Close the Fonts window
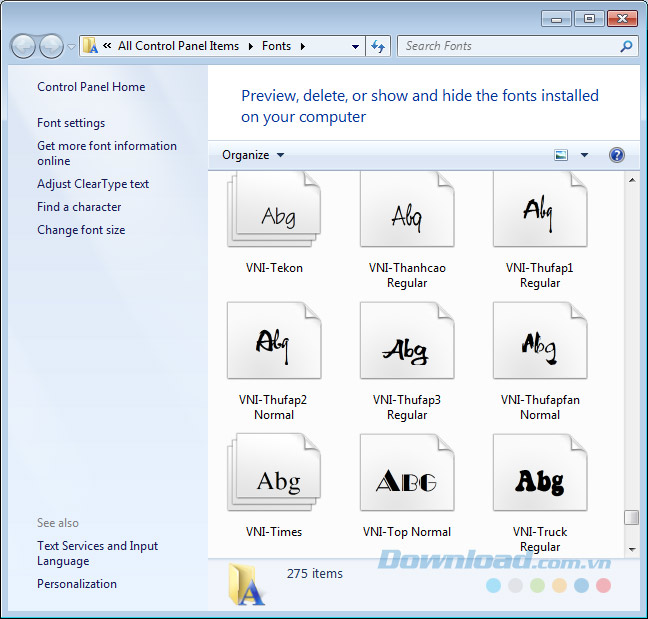The width and height of the screenshot is (648, 619). tap(622, 19)
